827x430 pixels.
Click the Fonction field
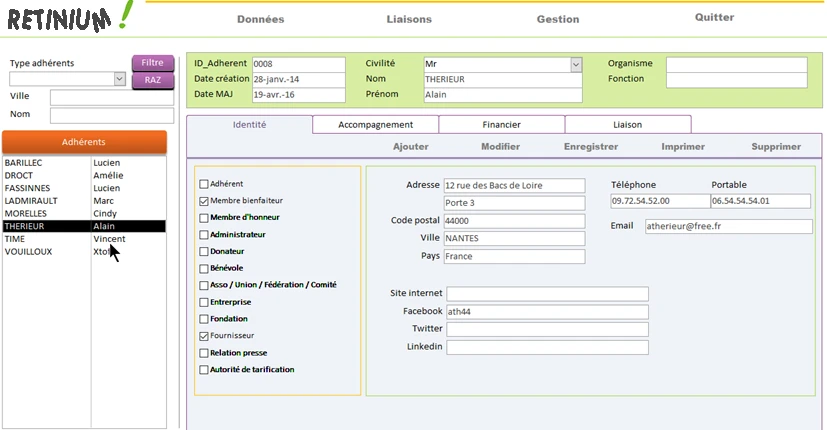[x=736, y=80]
